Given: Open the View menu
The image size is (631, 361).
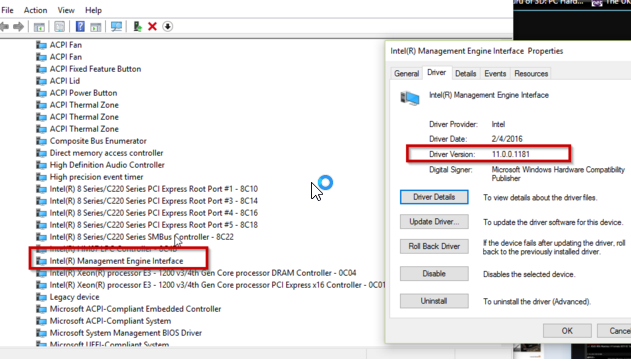Looking at the screenshot, I should coord(66,10).
